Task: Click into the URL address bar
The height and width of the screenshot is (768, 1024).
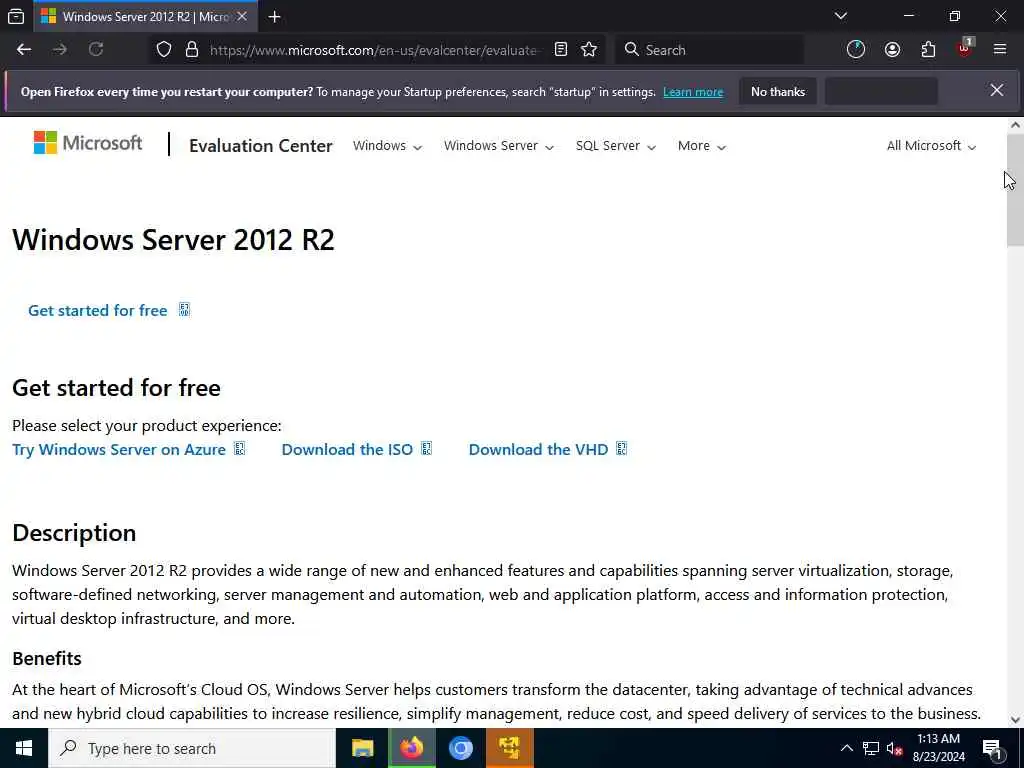Action: tap(374, 50)
